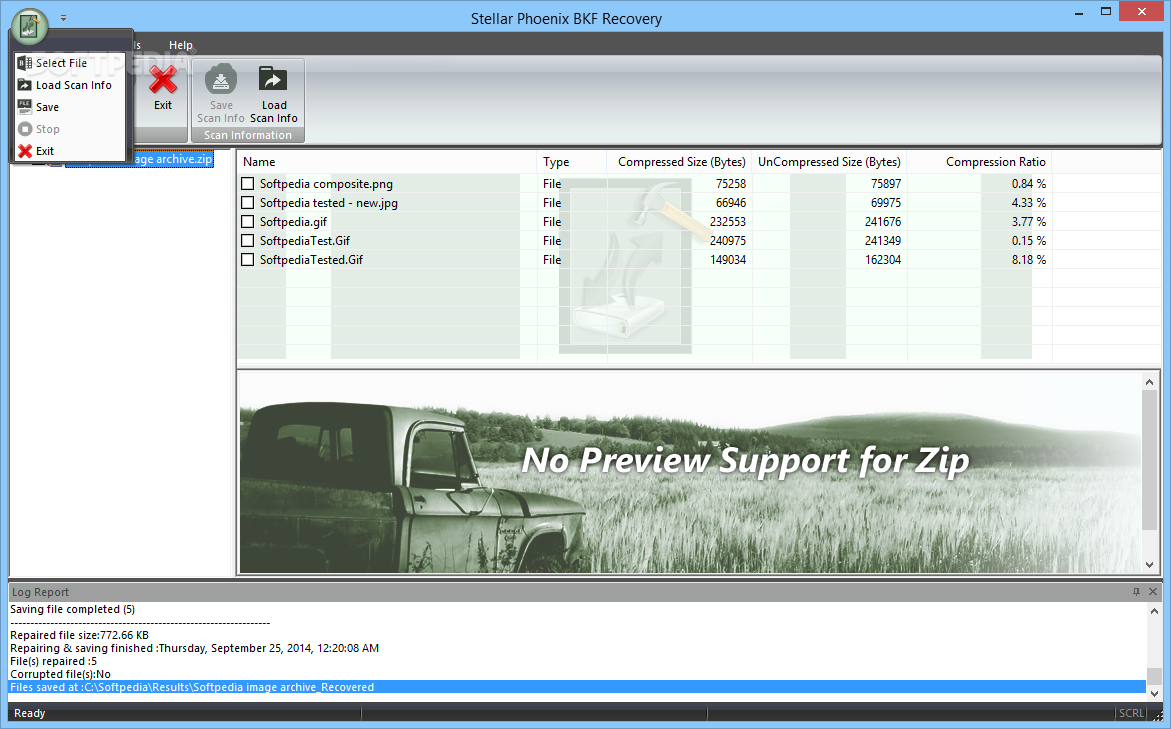Sort by Compressed Size (Bytes) column header

click(x=679, y=162)
